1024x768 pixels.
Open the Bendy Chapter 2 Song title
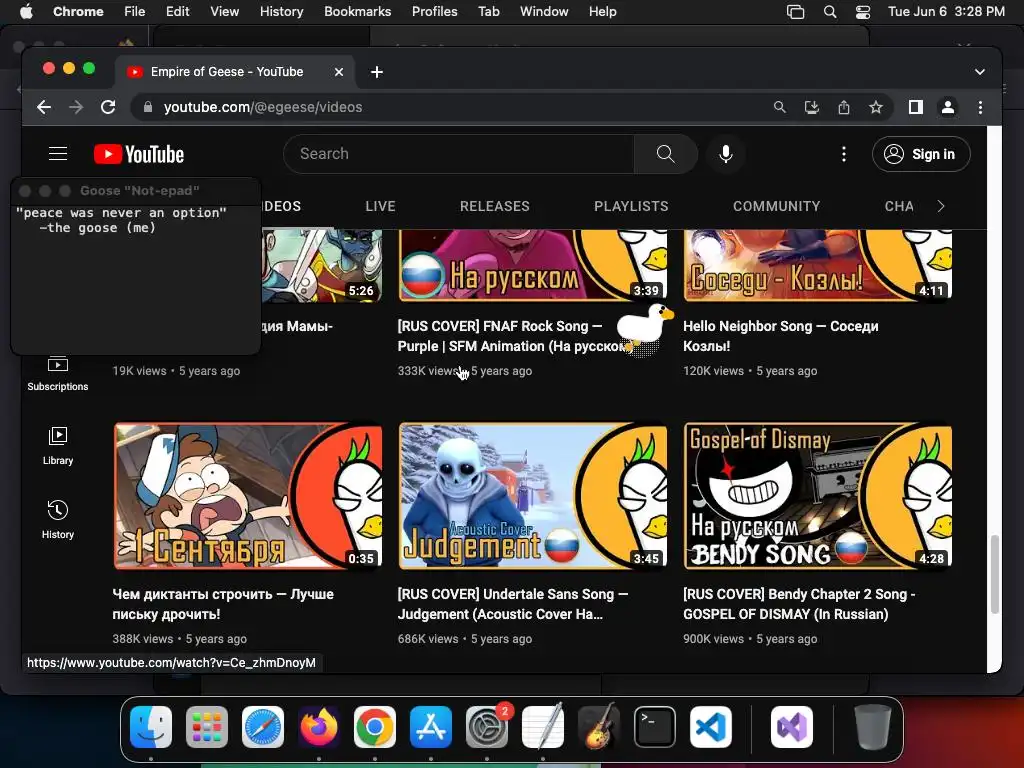tap(799, 604)
